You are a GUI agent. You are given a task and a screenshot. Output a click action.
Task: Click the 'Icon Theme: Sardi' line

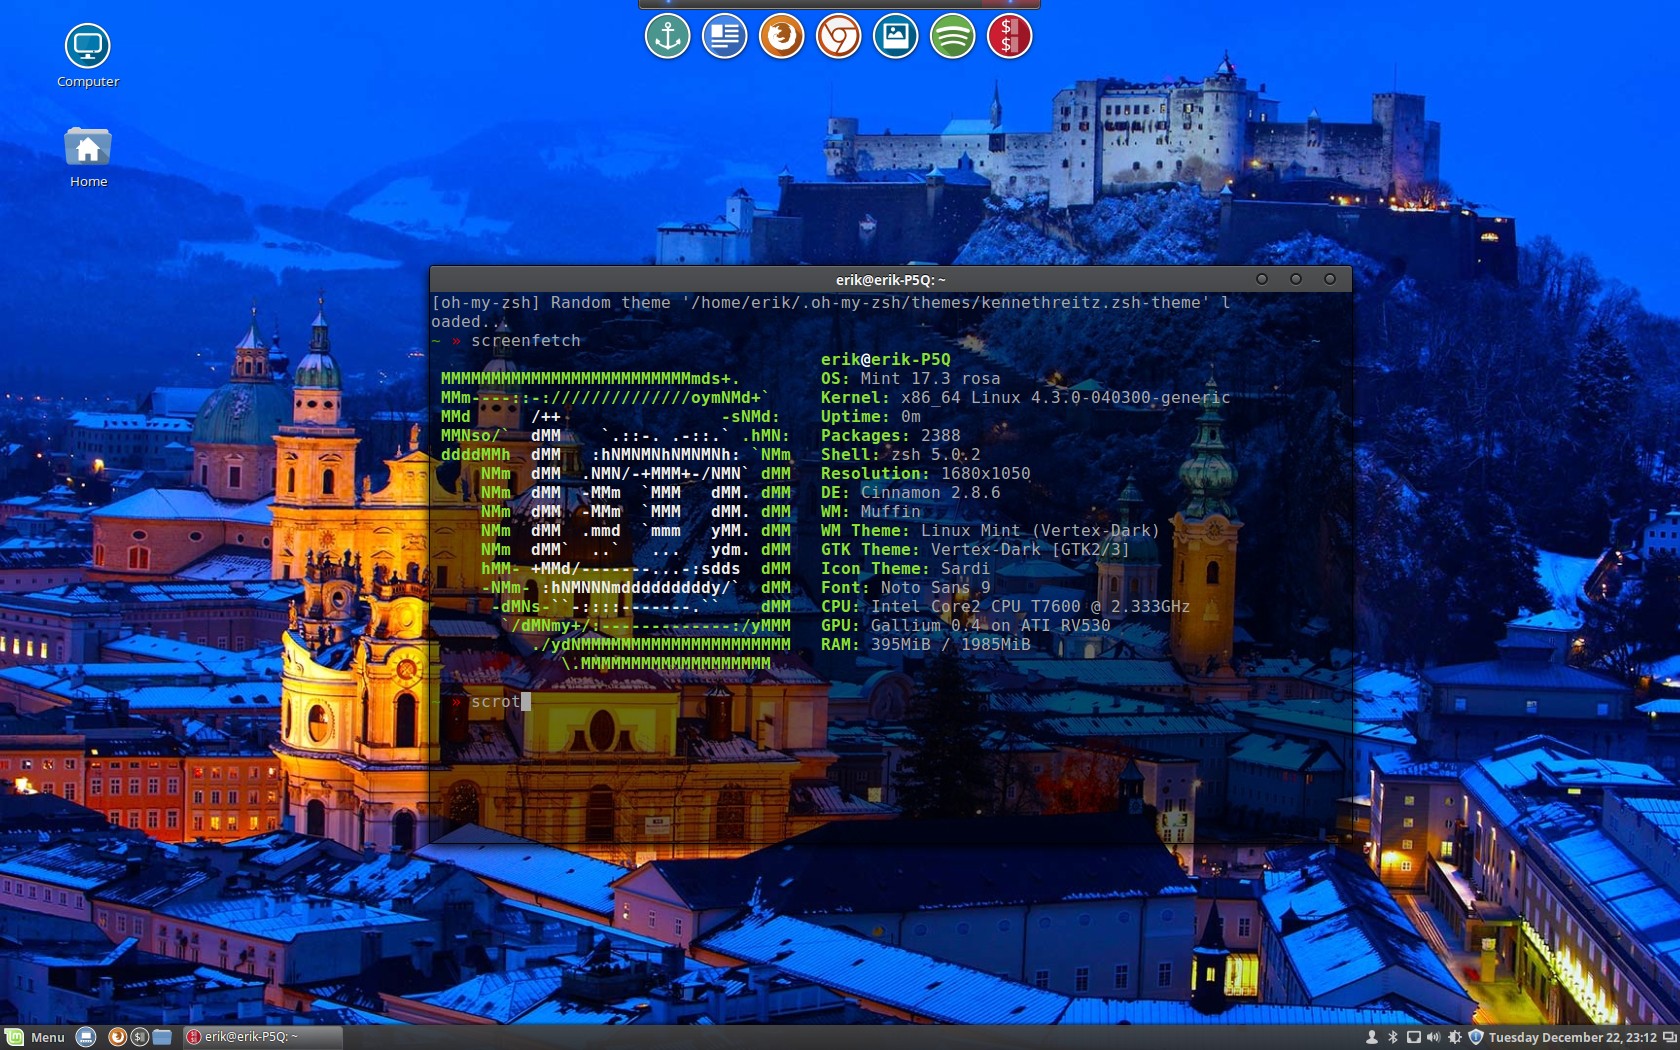coord(906,569)
